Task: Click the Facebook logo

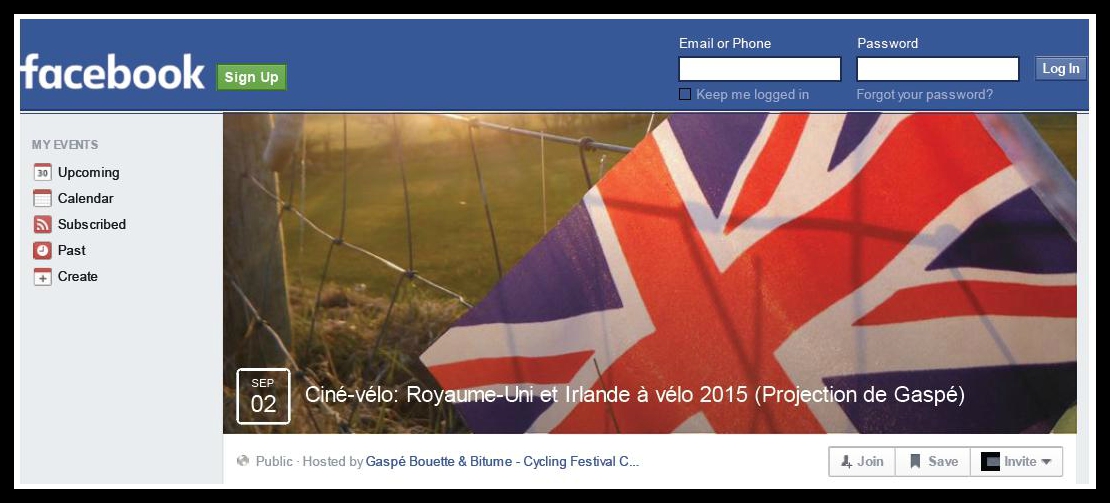Action: pos(113,72)
